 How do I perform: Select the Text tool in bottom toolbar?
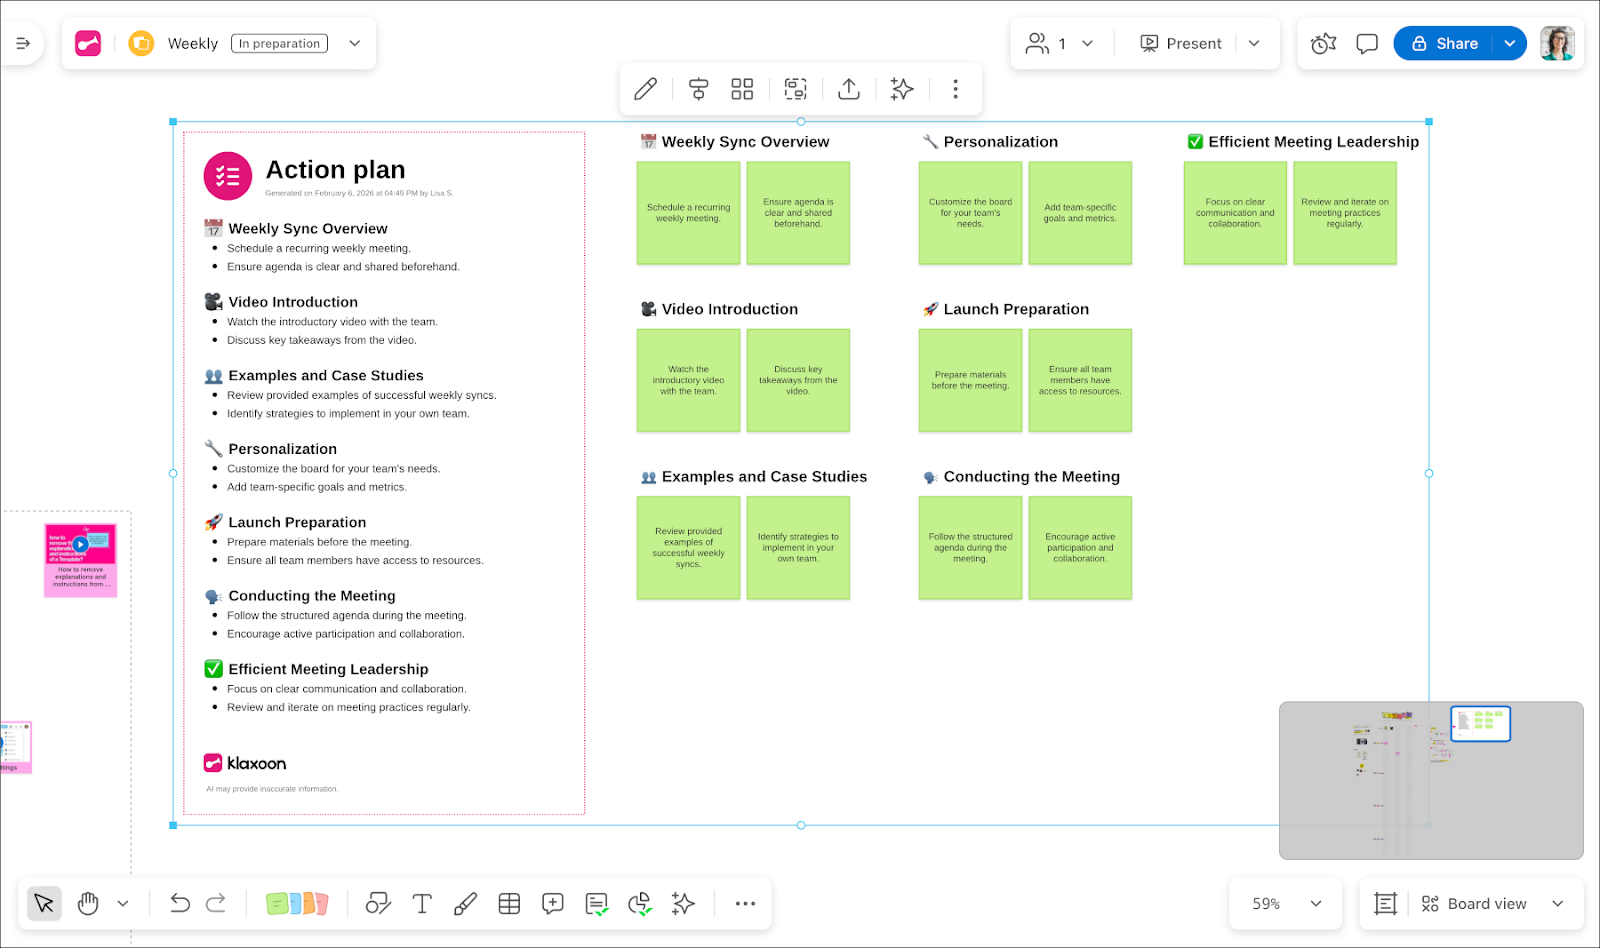pyautogui.click(x=422, y=904)
